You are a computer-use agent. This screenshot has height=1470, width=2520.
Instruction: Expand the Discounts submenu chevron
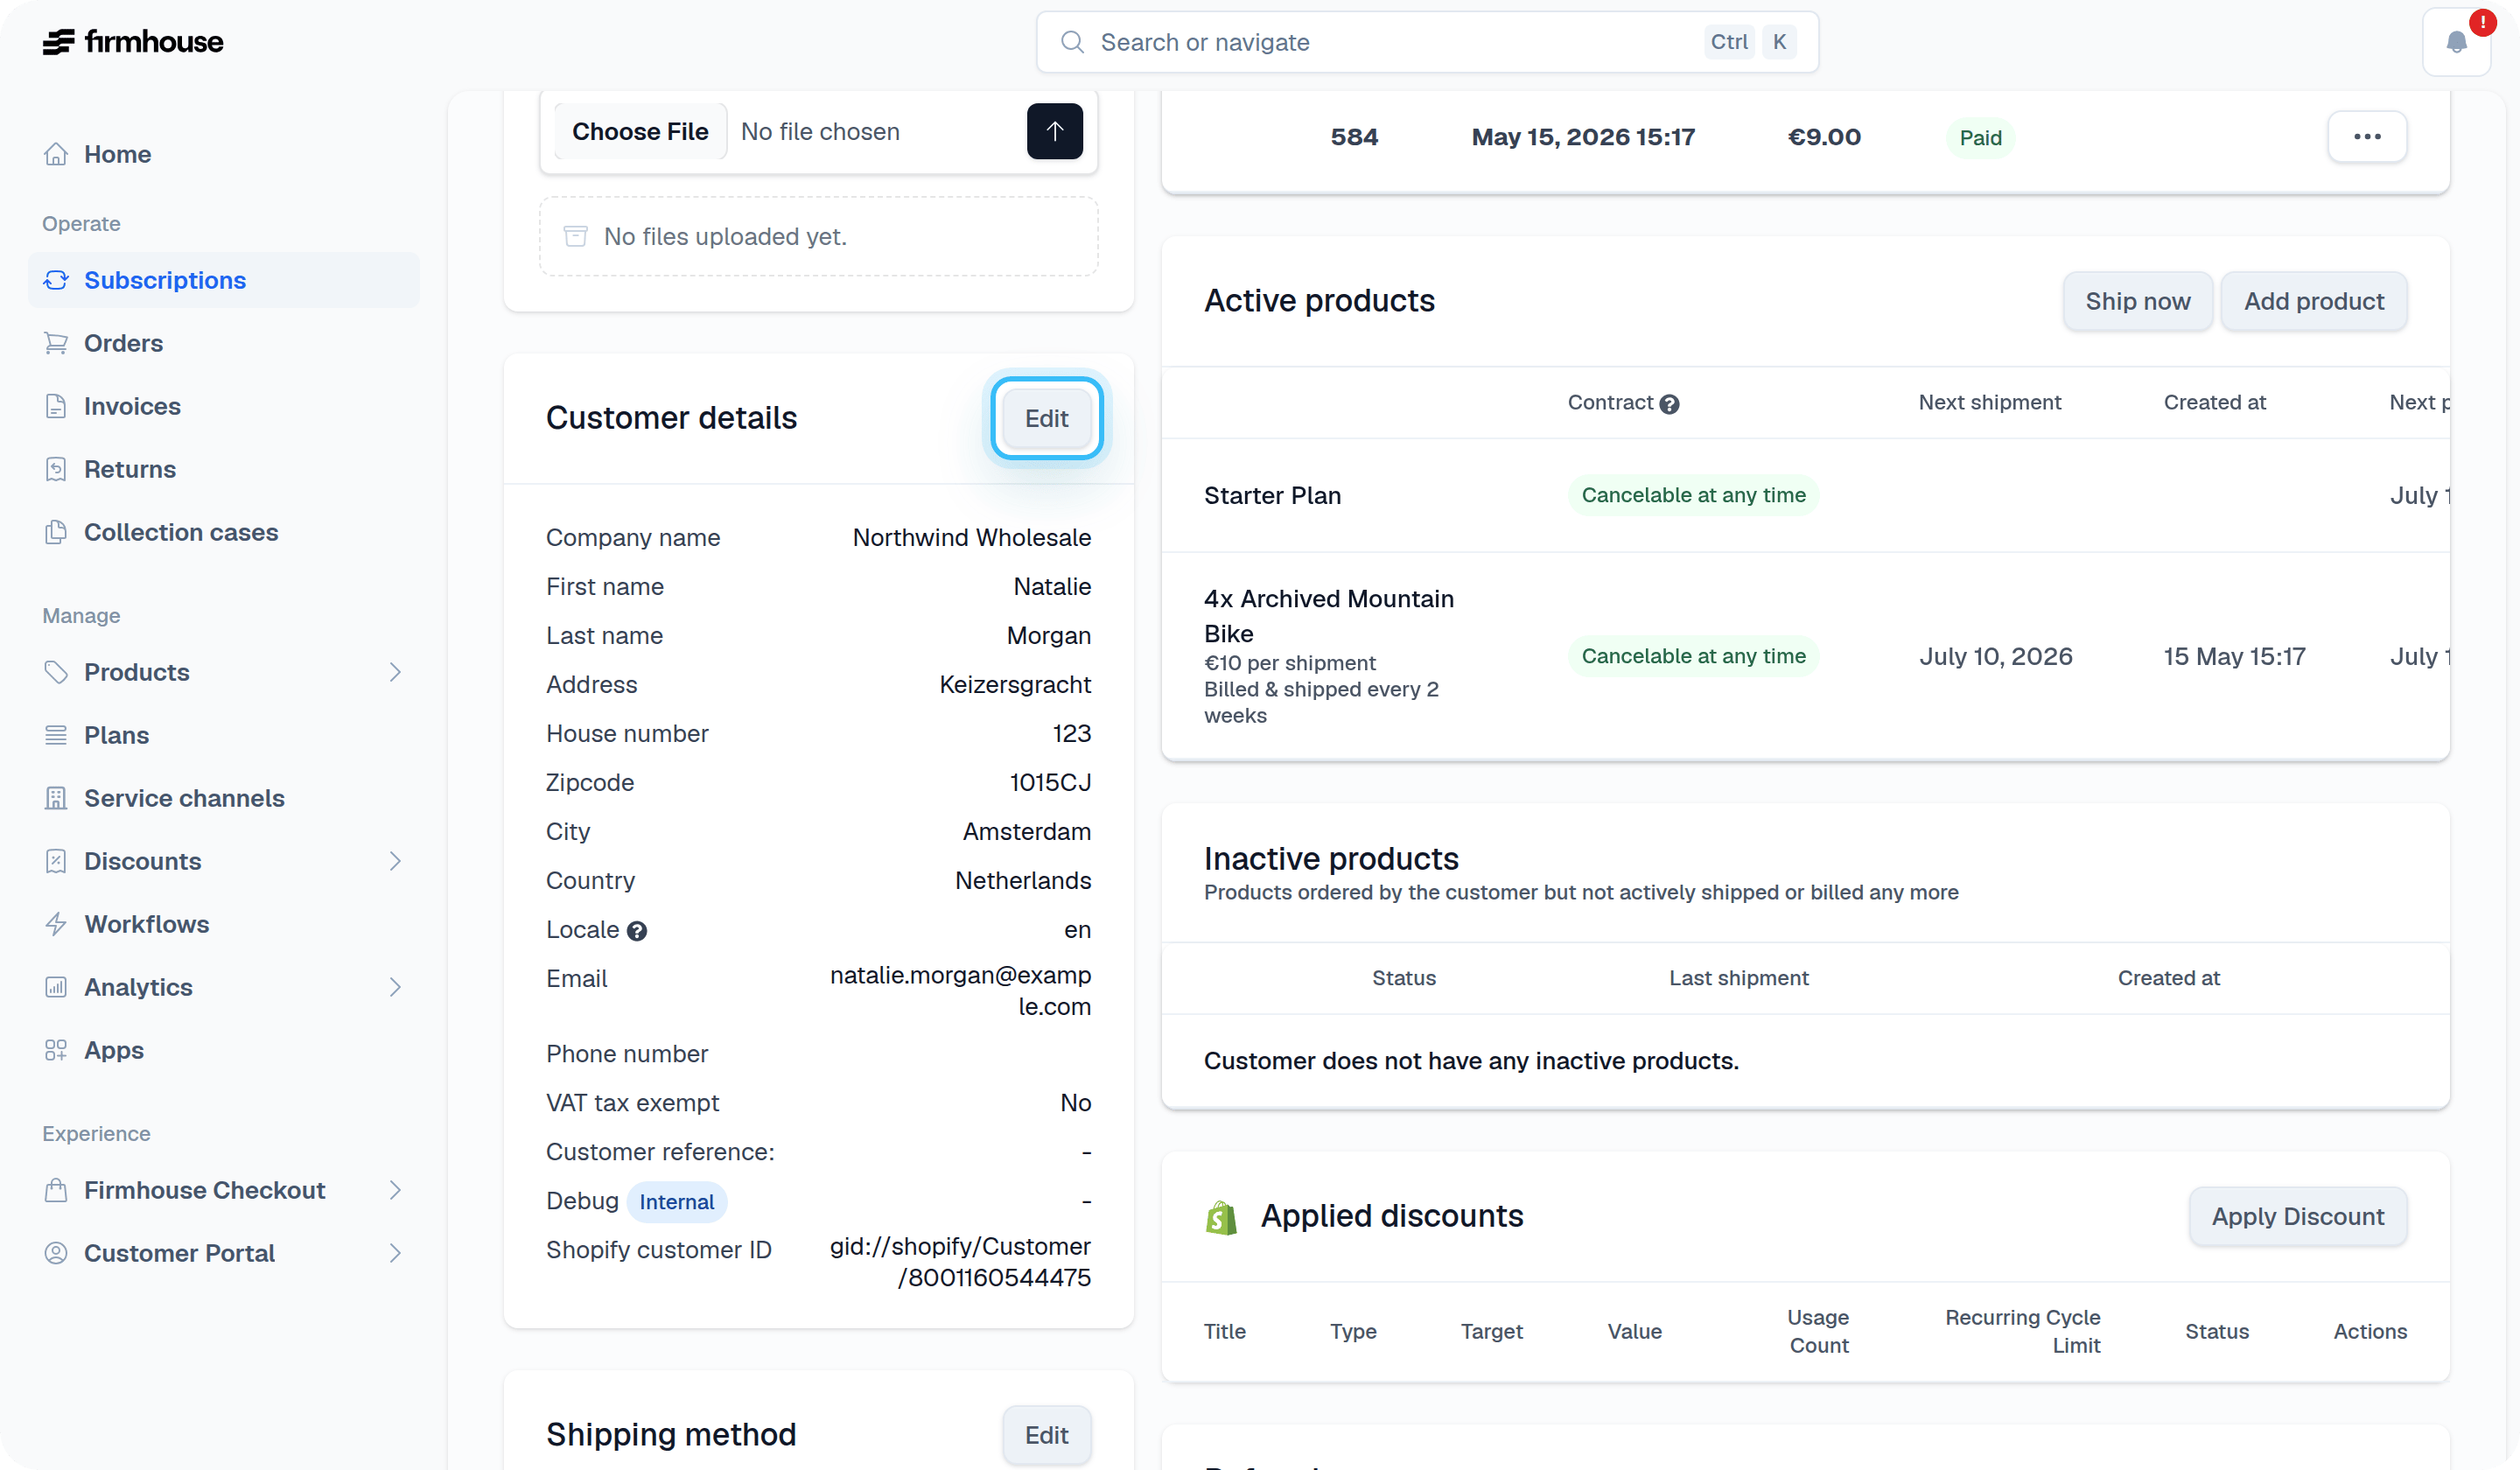(x=395, y=861)
